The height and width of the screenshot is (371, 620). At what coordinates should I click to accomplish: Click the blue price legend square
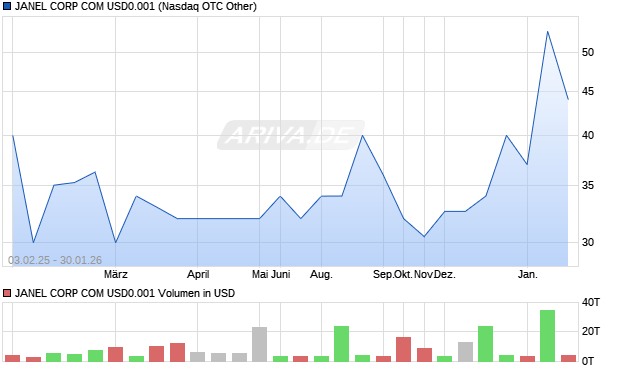[x=7, y=6]
